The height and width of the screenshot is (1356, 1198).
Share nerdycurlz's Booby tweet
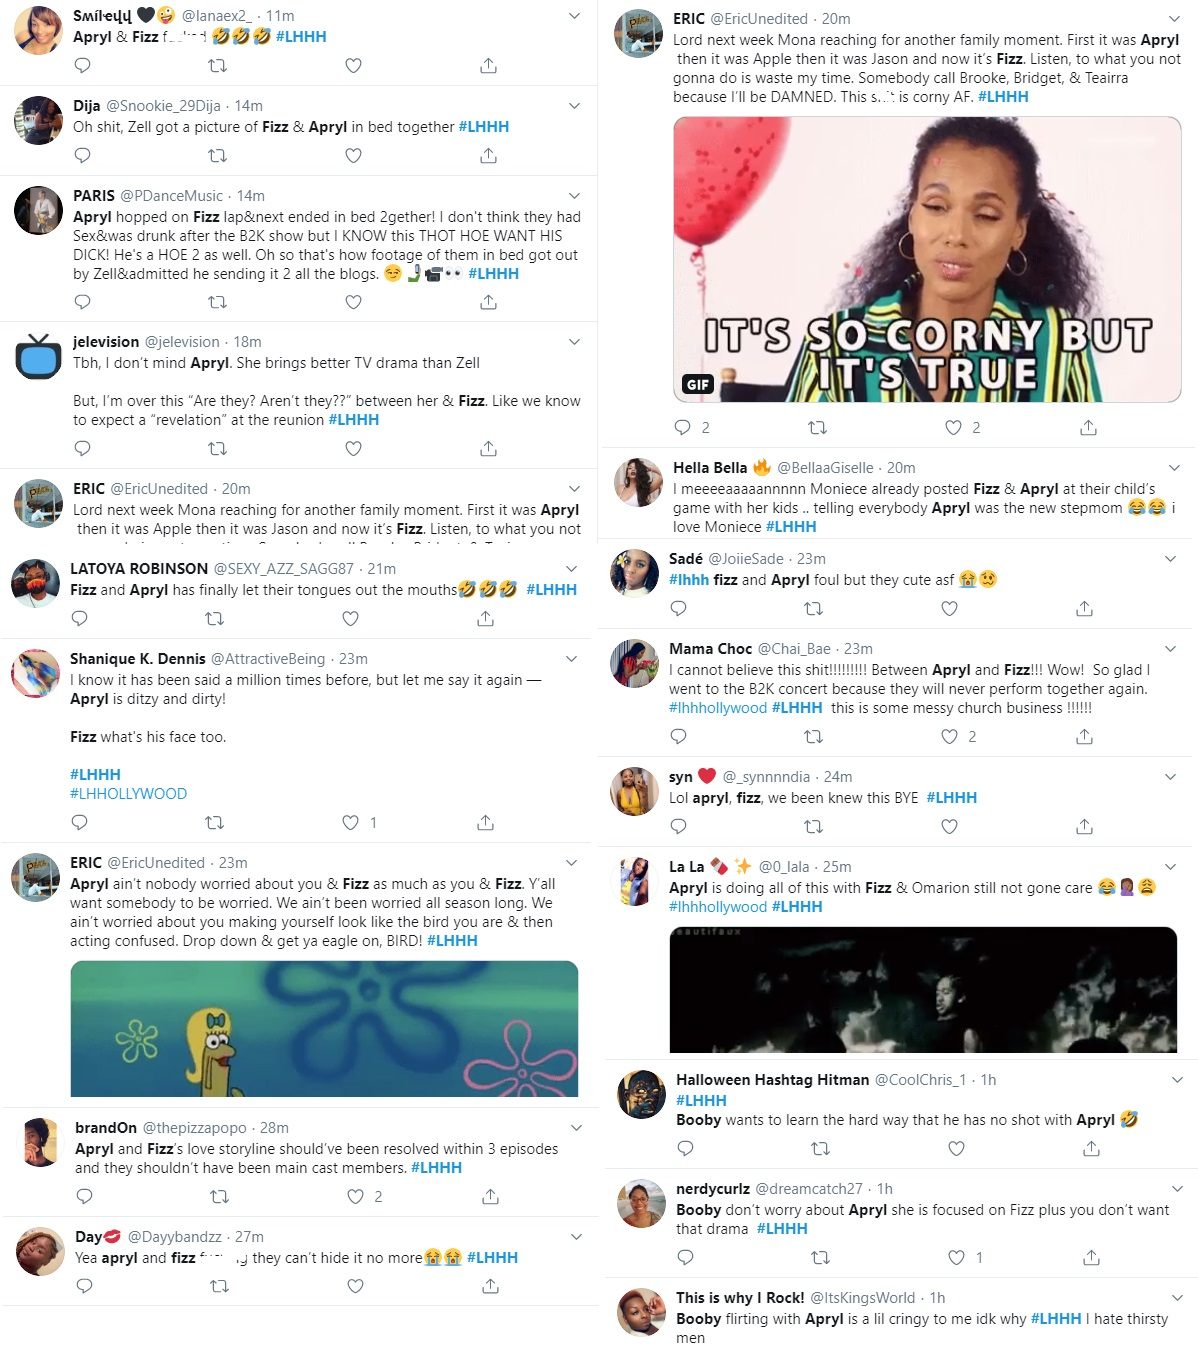(x=1091, y=1258)
